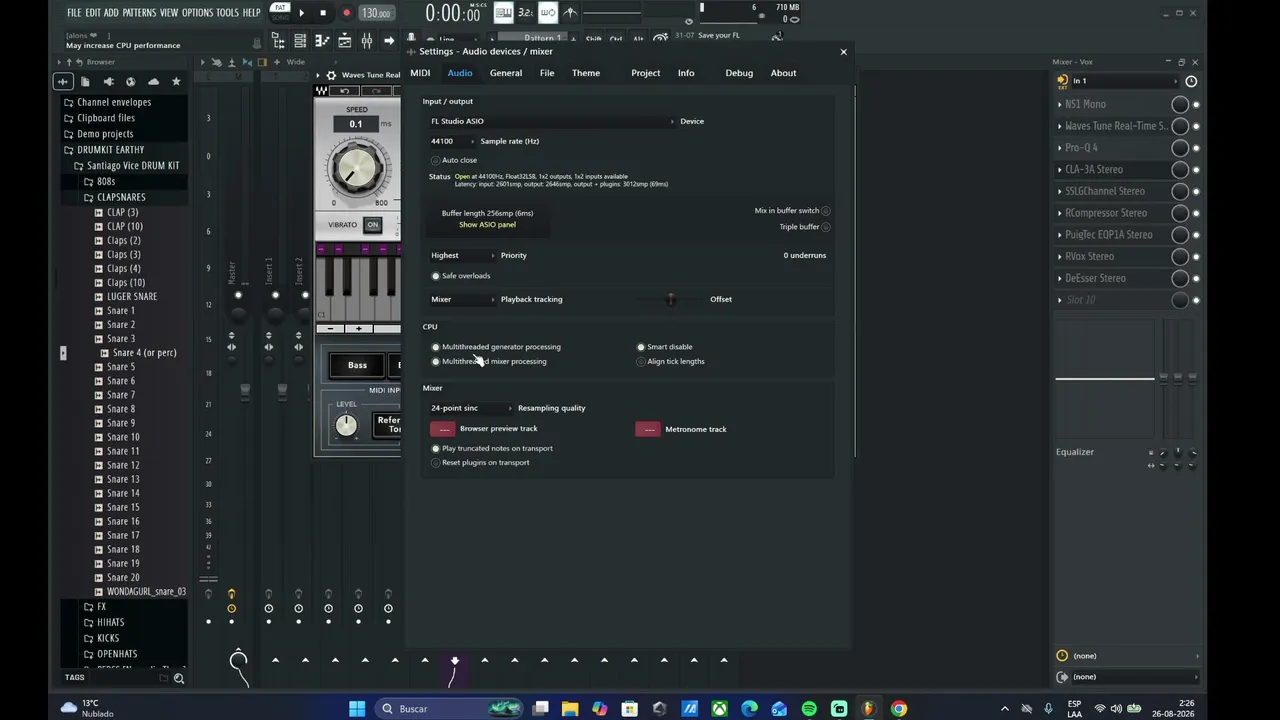Click the mixer latency clock icon
This screenshot has width=1280, height=720.
(x=1191, y=81)
